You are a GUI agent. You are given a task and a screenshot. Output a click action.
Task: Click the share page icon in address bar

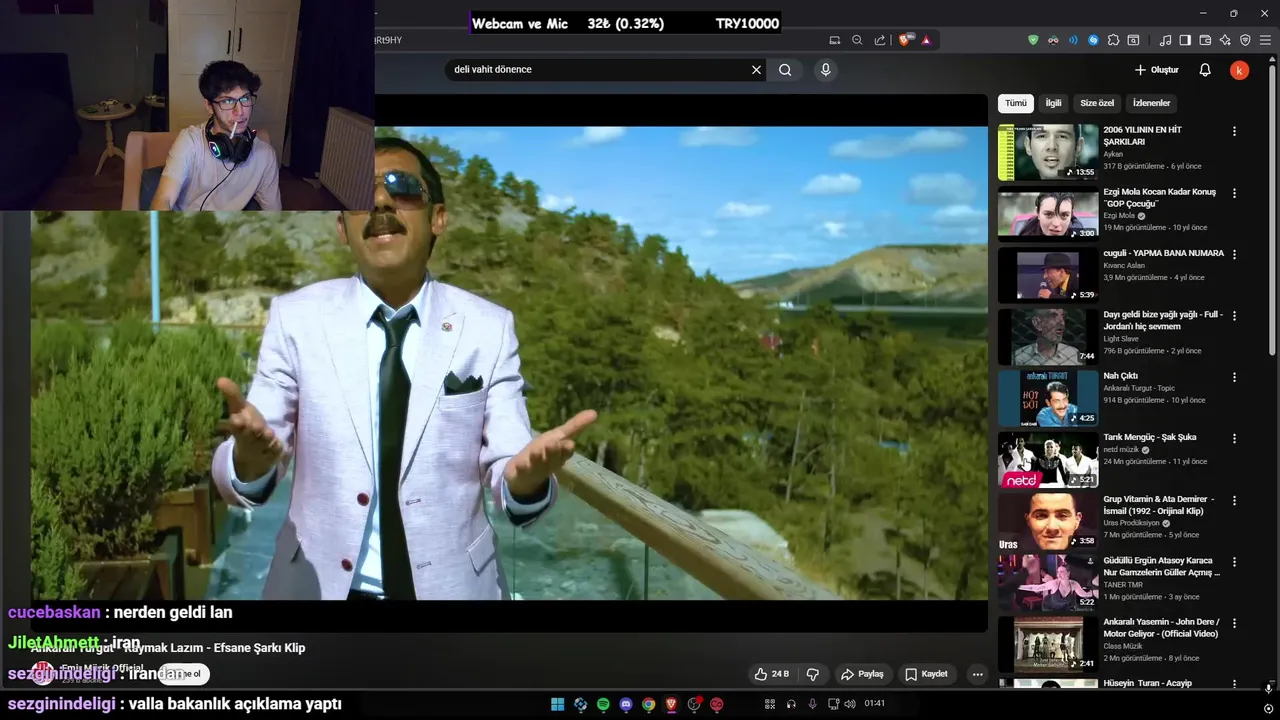pyautogui.click(x=880, y=40)
